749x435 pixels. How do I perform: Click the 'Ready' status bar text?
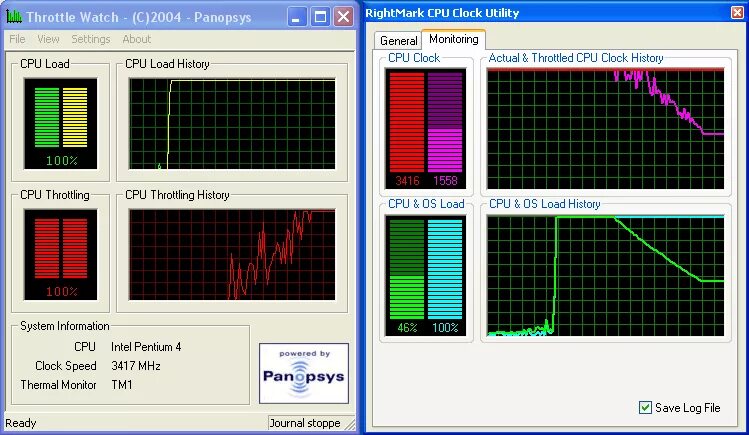pyautogui.click(x=21, y=423)
